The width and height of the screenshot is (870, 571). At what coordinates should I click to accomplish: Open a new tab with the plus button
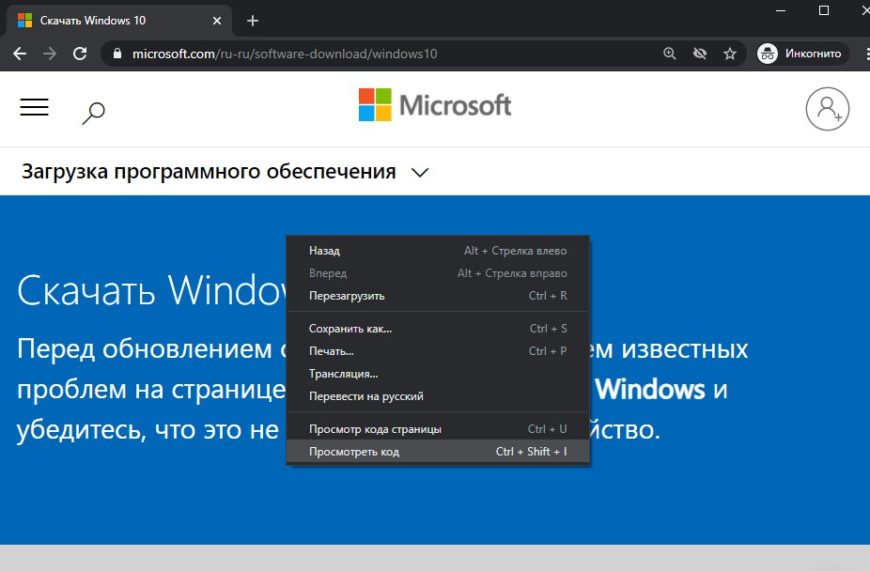pos(252,21)
